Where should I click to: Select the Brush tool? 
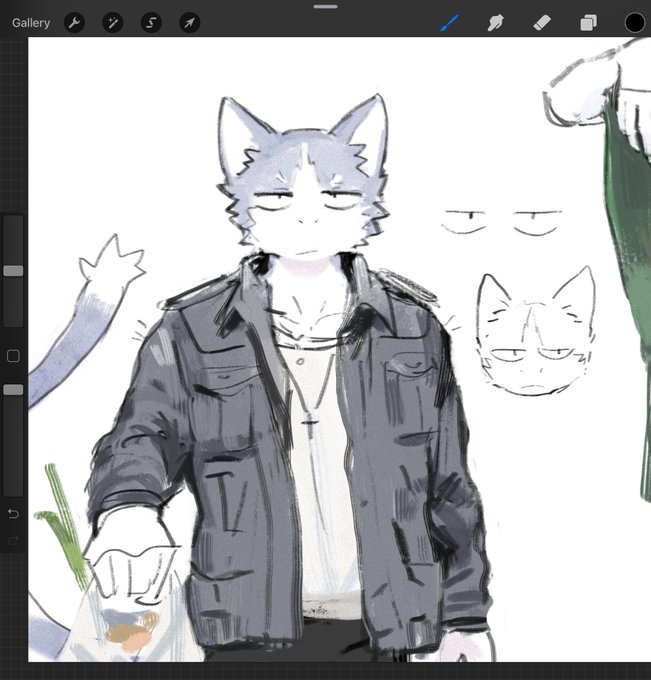(x=449, y=23)
